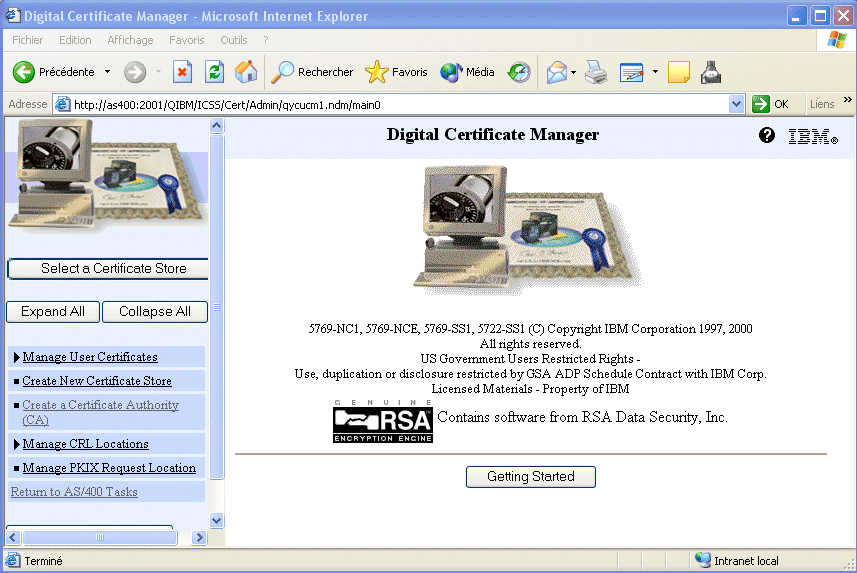
Task: Open the history clock icon
Action: [519, 72]
